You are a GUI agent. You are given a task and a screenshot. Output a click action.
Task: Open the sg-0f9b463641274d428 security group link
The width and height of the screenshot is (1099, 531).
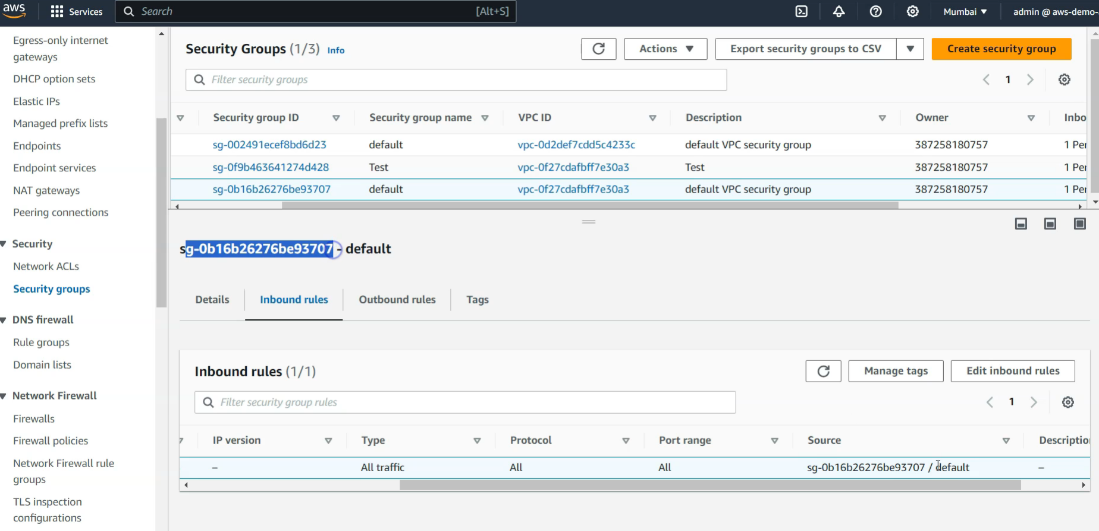(x=270, y=167)
